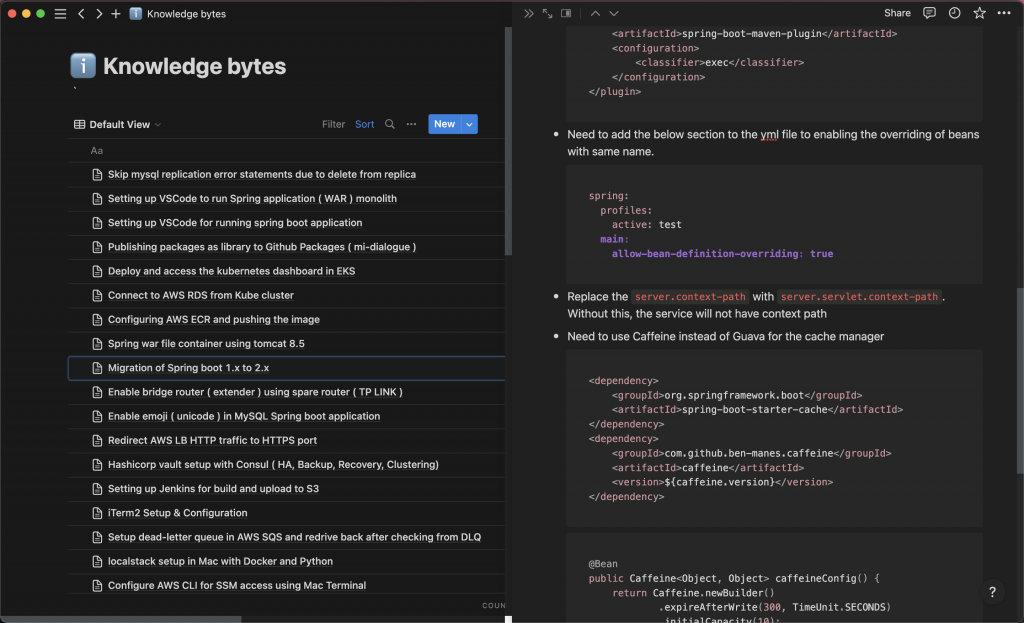1024x623 pixels.
Task: Go to next page down chevron
Action: point(614,13)
